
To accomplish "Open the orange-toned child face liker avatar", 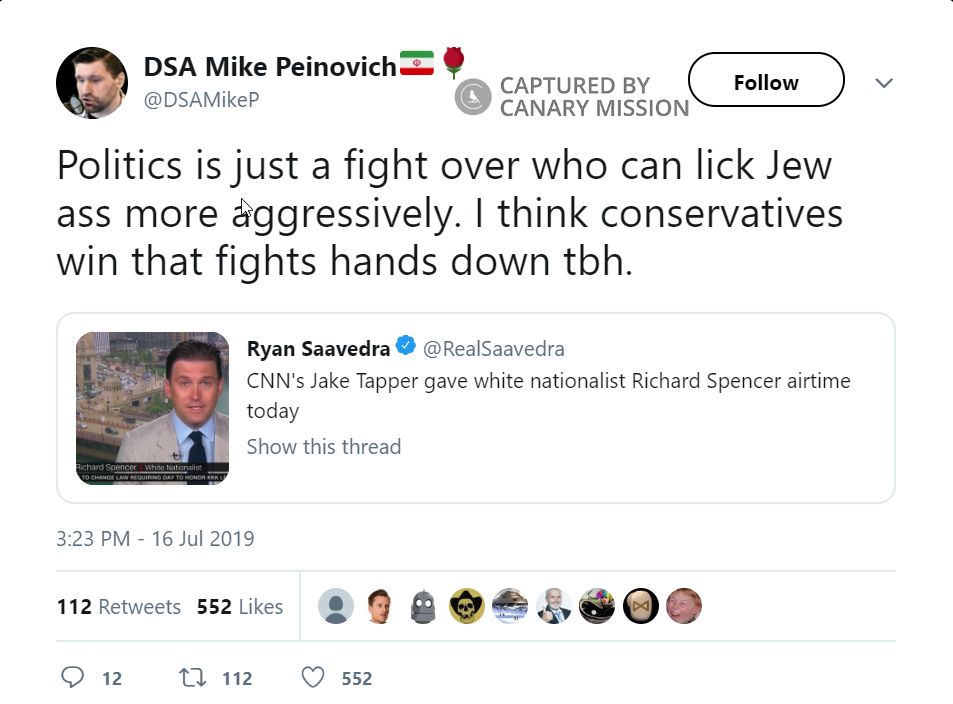I will pyautogui.click(x=684, y=606).
